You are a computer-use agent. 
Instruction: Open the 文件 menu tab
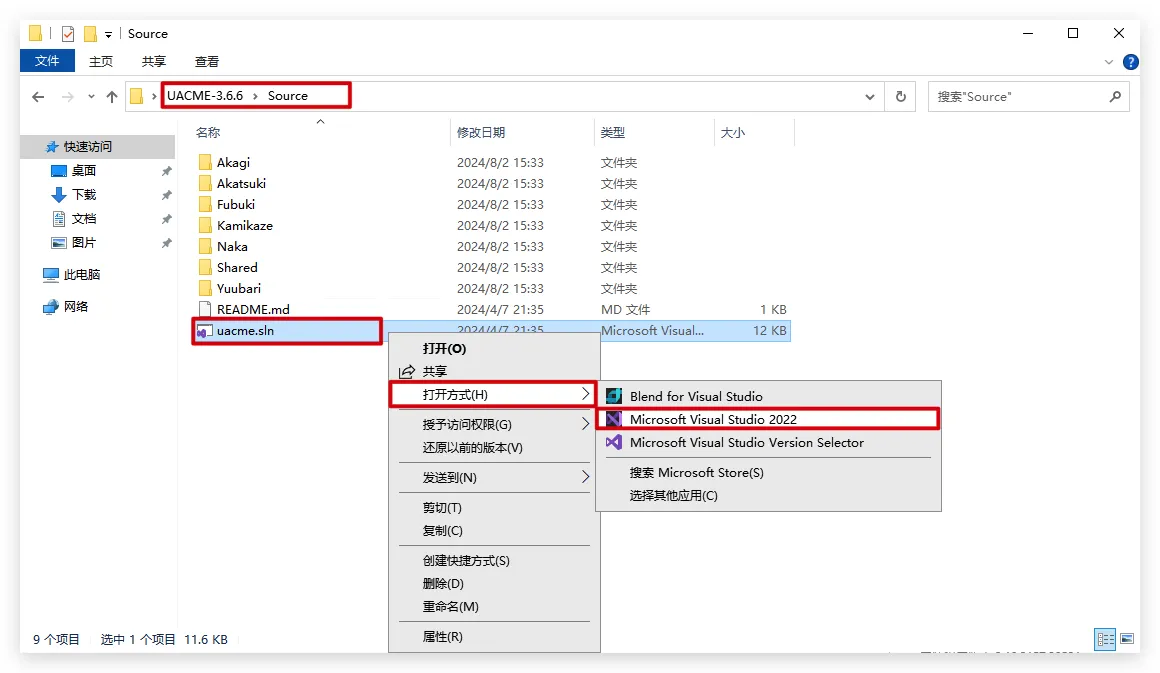coord(47,61)
